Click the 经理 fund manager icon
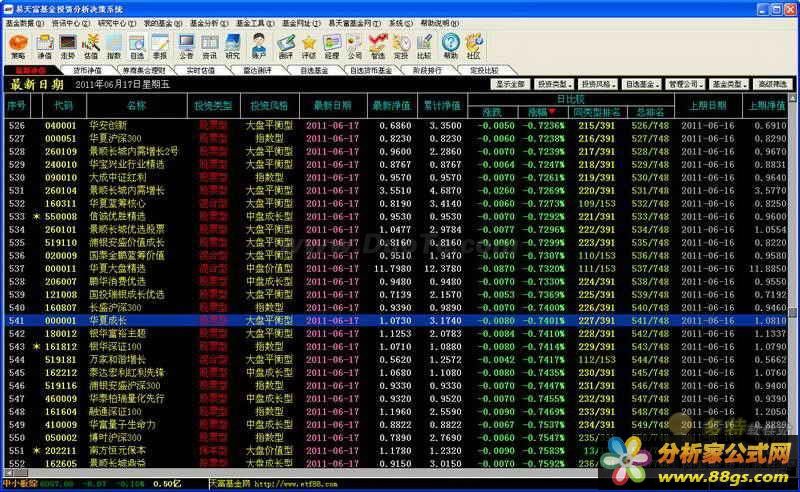 point(332,46)
